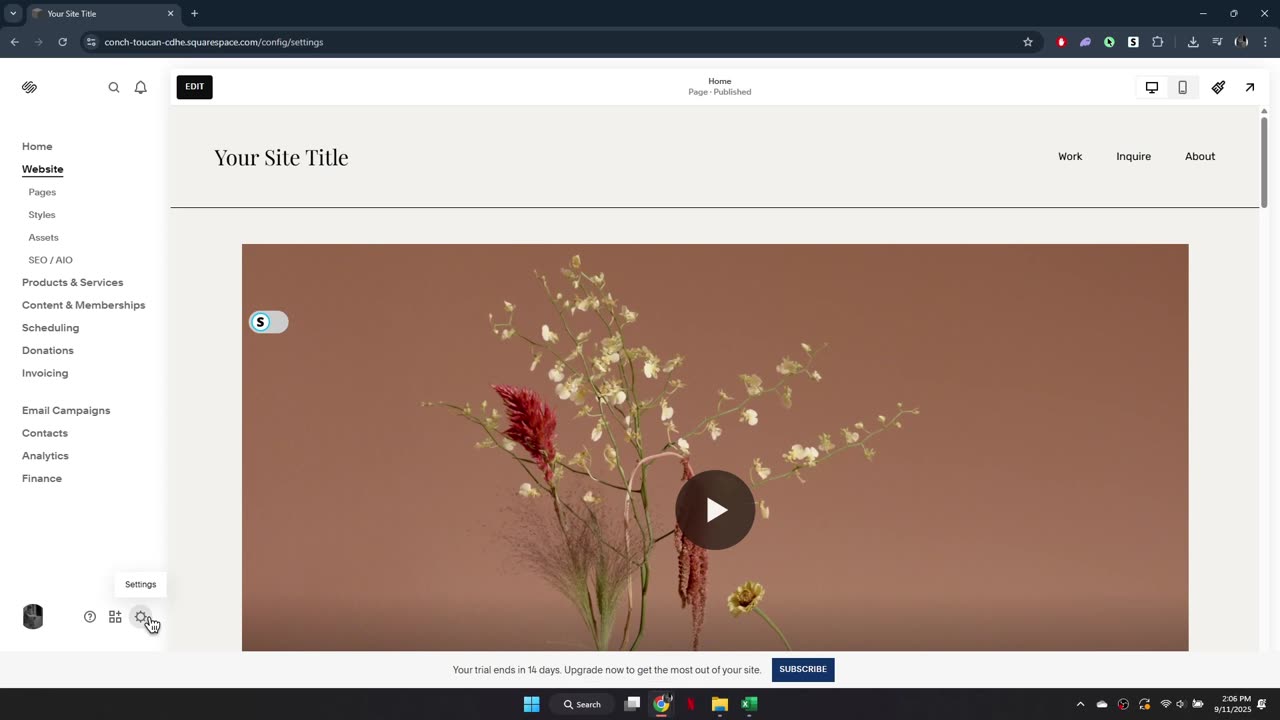The width and height of the screenshot is (1280, 720).
Task: Click the account avatar in sidebar
Action: pyautogui.click(x=33, y=617)
